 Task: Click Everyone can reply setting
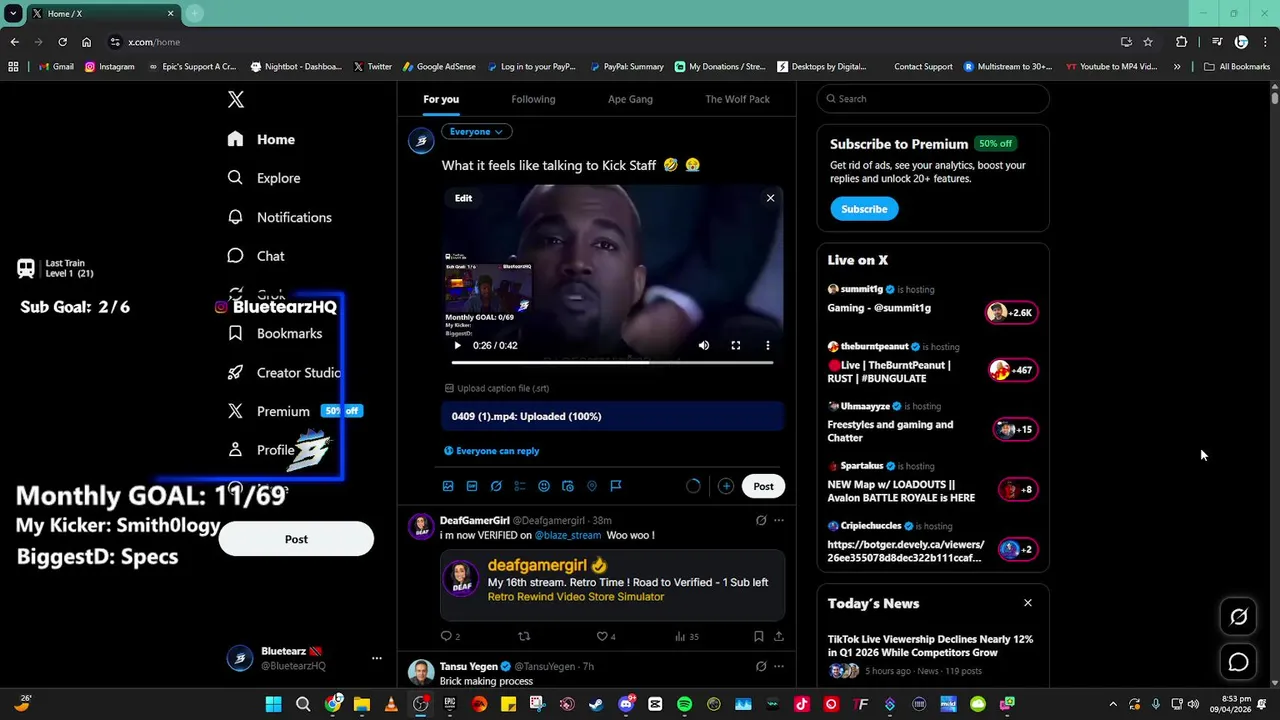pyautogui.click(x=491, y=451)
